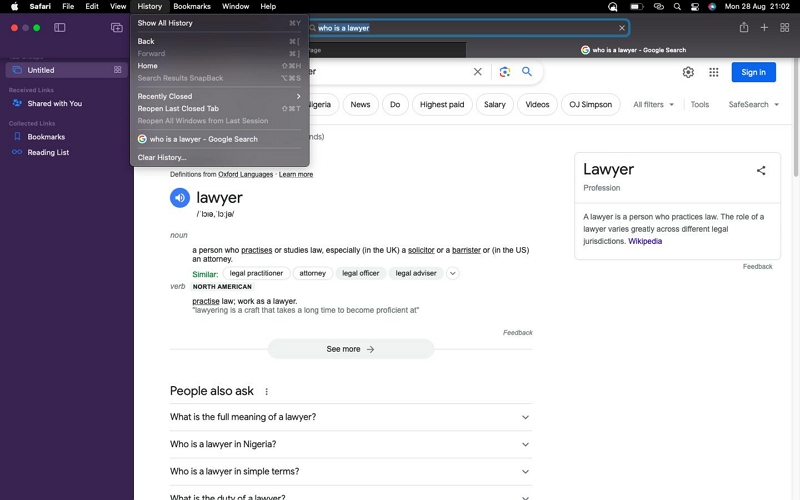
Task: Open a new tab with plus icon
Action: click(764, 28)
